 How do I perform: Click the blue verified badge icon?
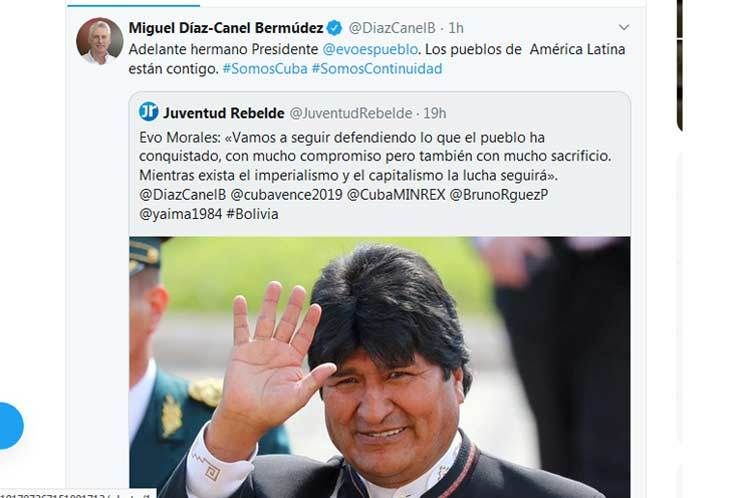[334, 28]
